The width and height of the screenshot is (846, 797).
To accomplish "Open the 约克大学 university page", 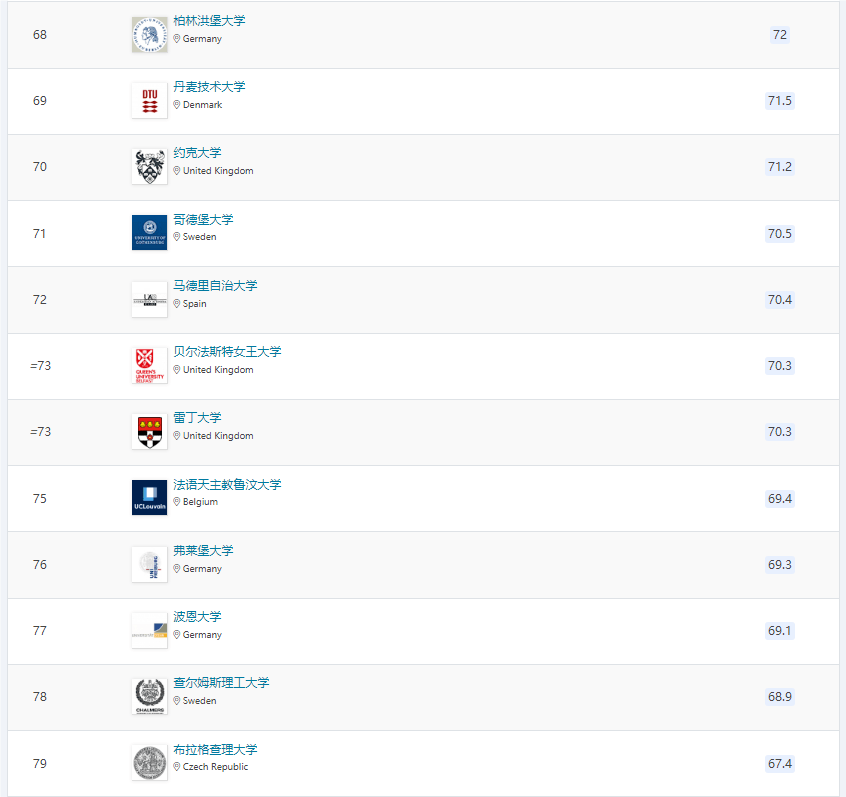I will click(x=197, y=153).
